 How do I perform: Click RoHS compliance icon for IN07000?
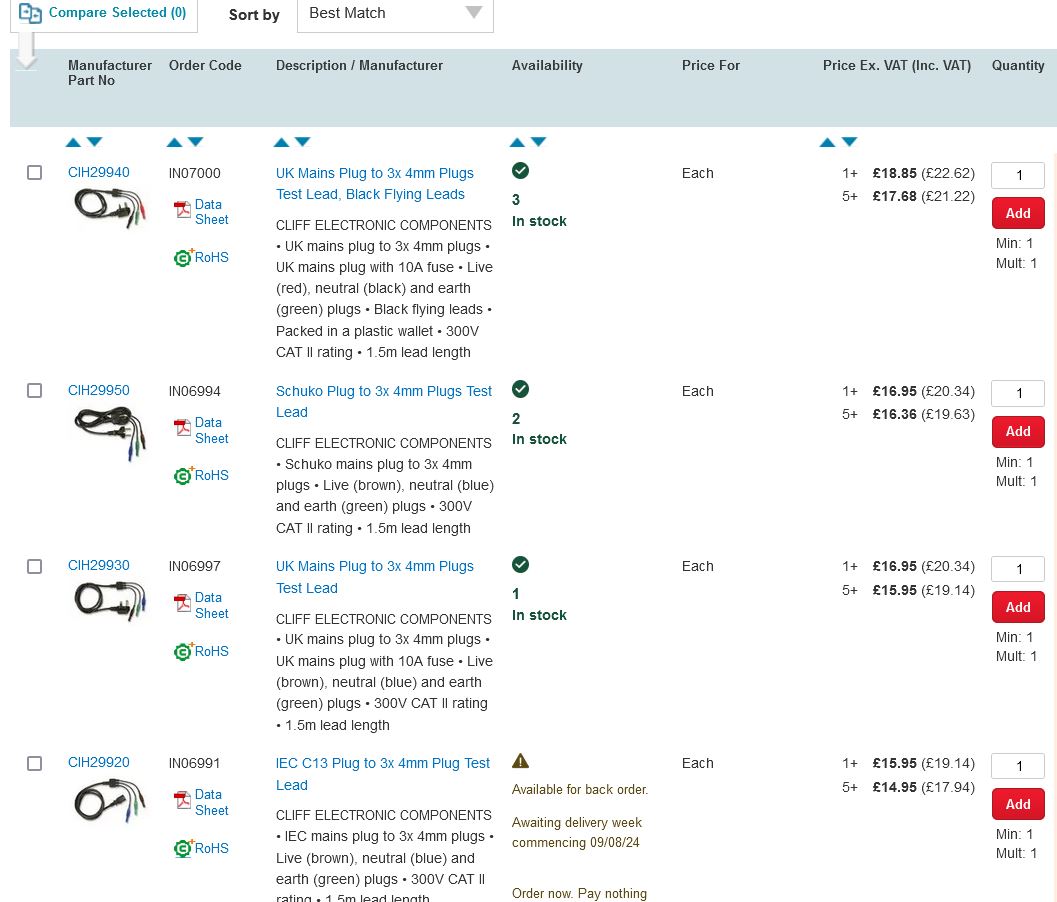tap(183, 258)
